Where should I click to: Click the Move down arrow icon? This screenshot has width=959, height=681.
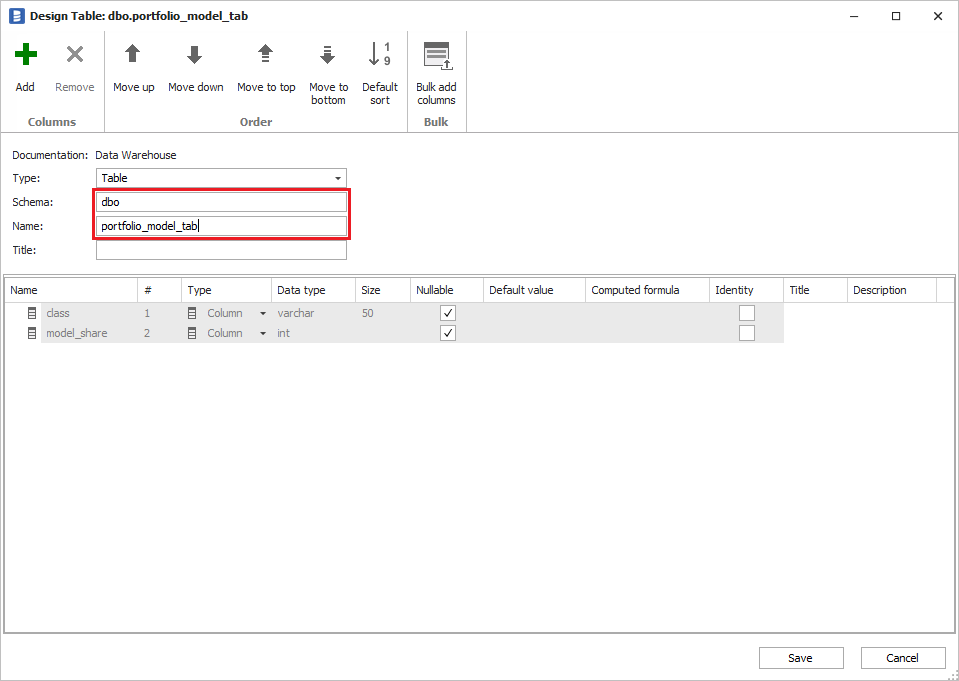[195, 55]
